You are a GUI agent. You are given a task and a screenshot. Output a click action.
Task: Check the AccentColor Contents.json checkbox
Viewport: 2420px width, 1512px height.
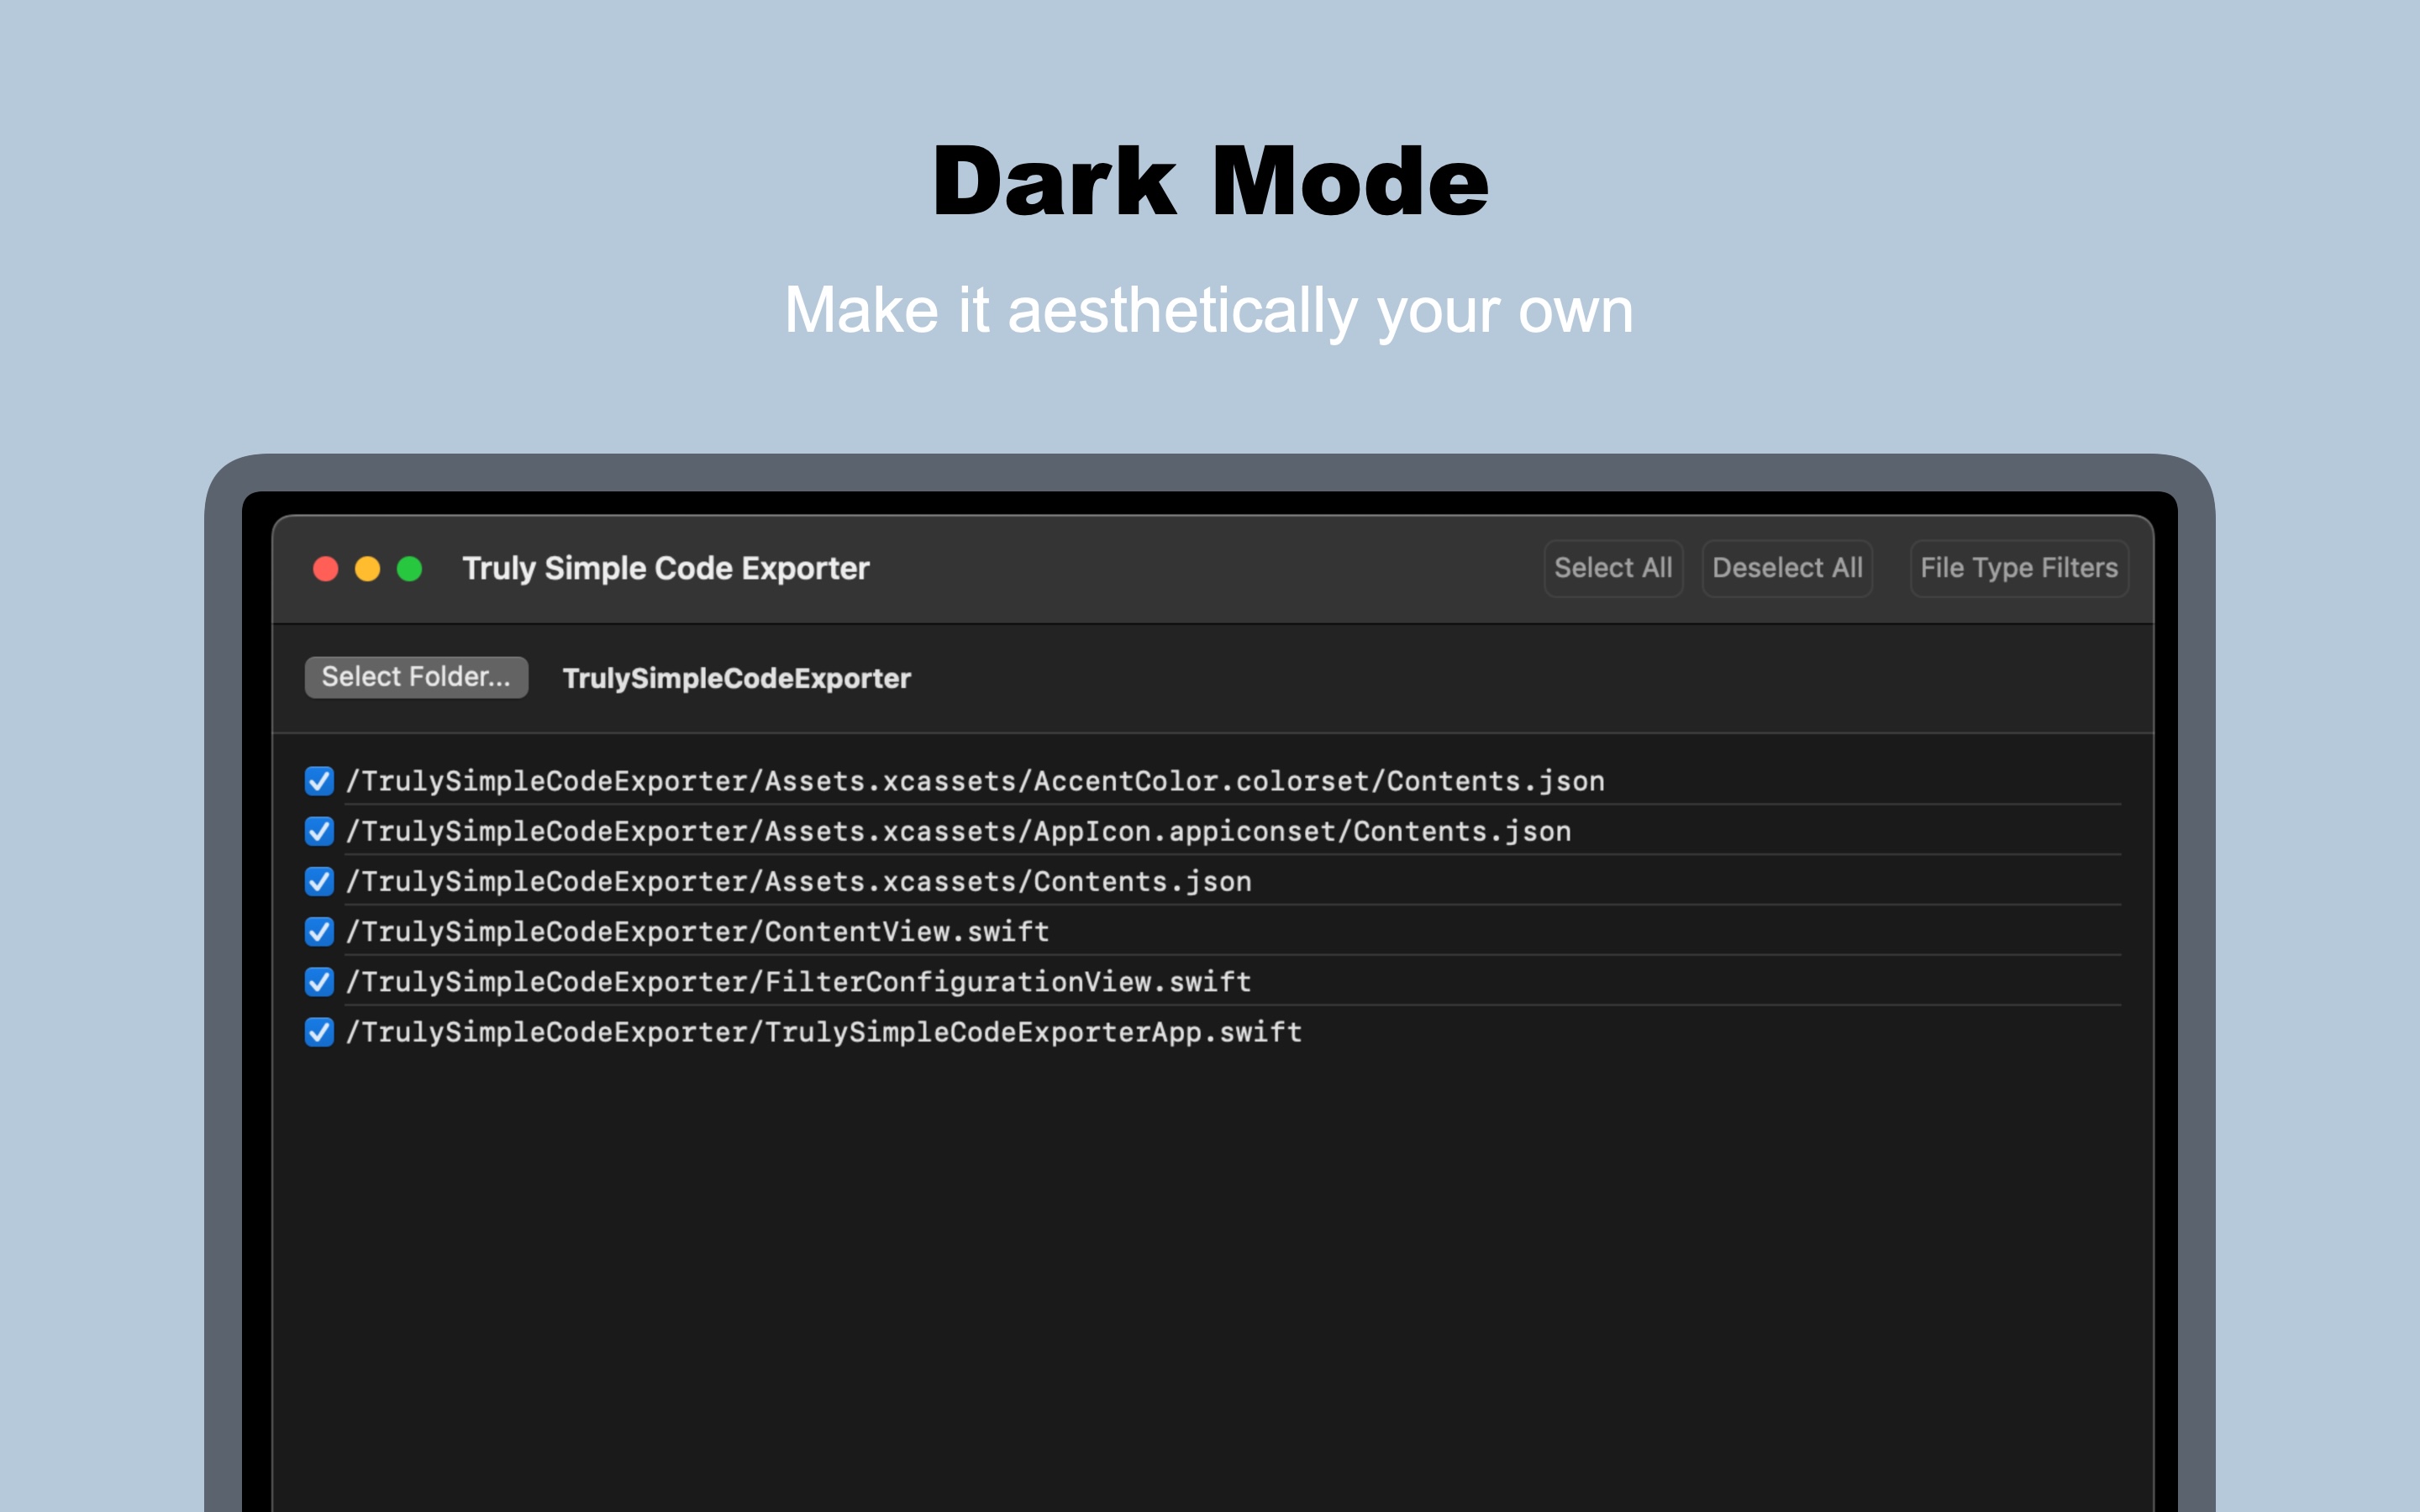click(x=318, y=781)
